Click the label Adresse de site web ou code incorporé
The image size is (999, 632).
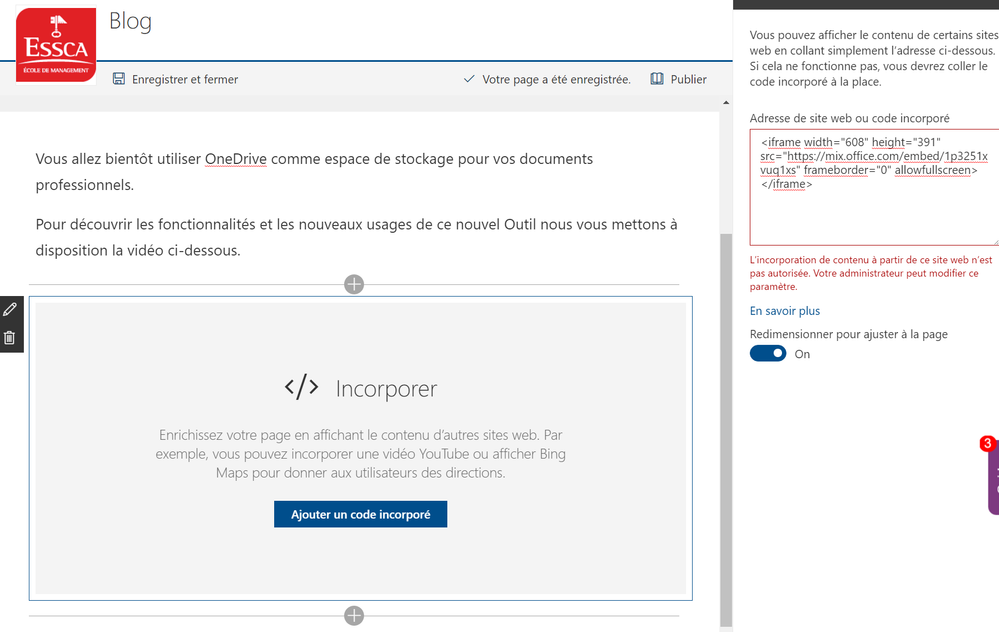coord(849,118)
